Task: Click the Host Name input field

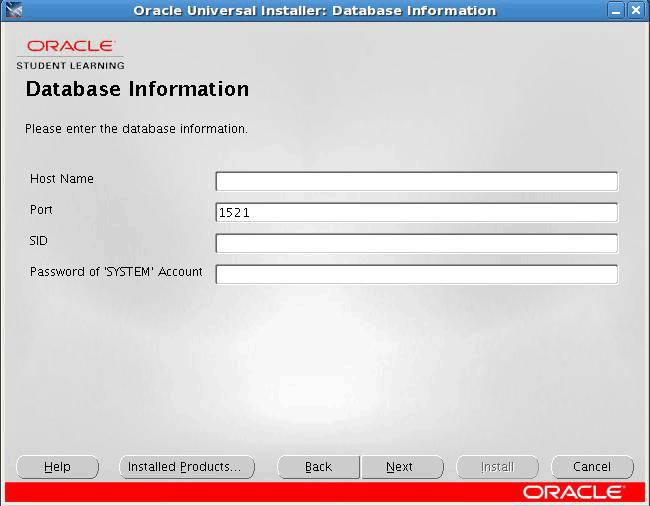Action: tap(417, 182)
